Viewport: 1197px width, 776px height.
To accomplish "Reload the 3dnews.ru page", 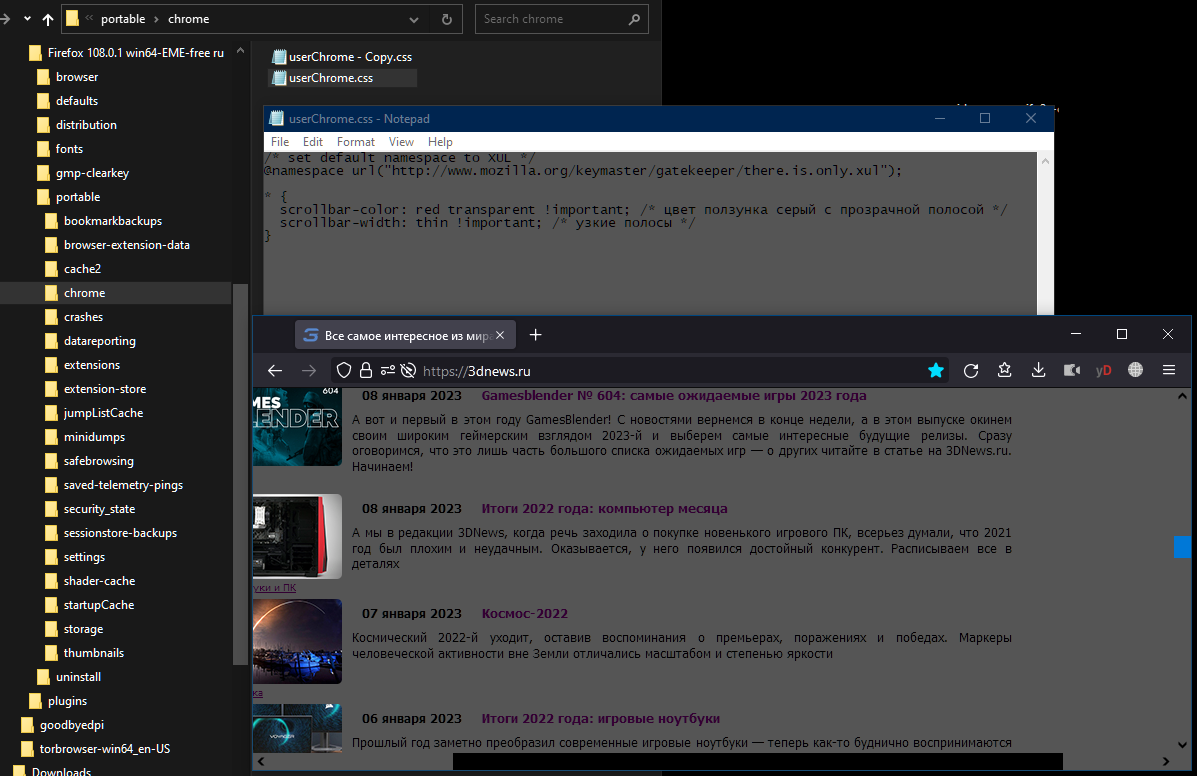I will click(x=971, y=371).
